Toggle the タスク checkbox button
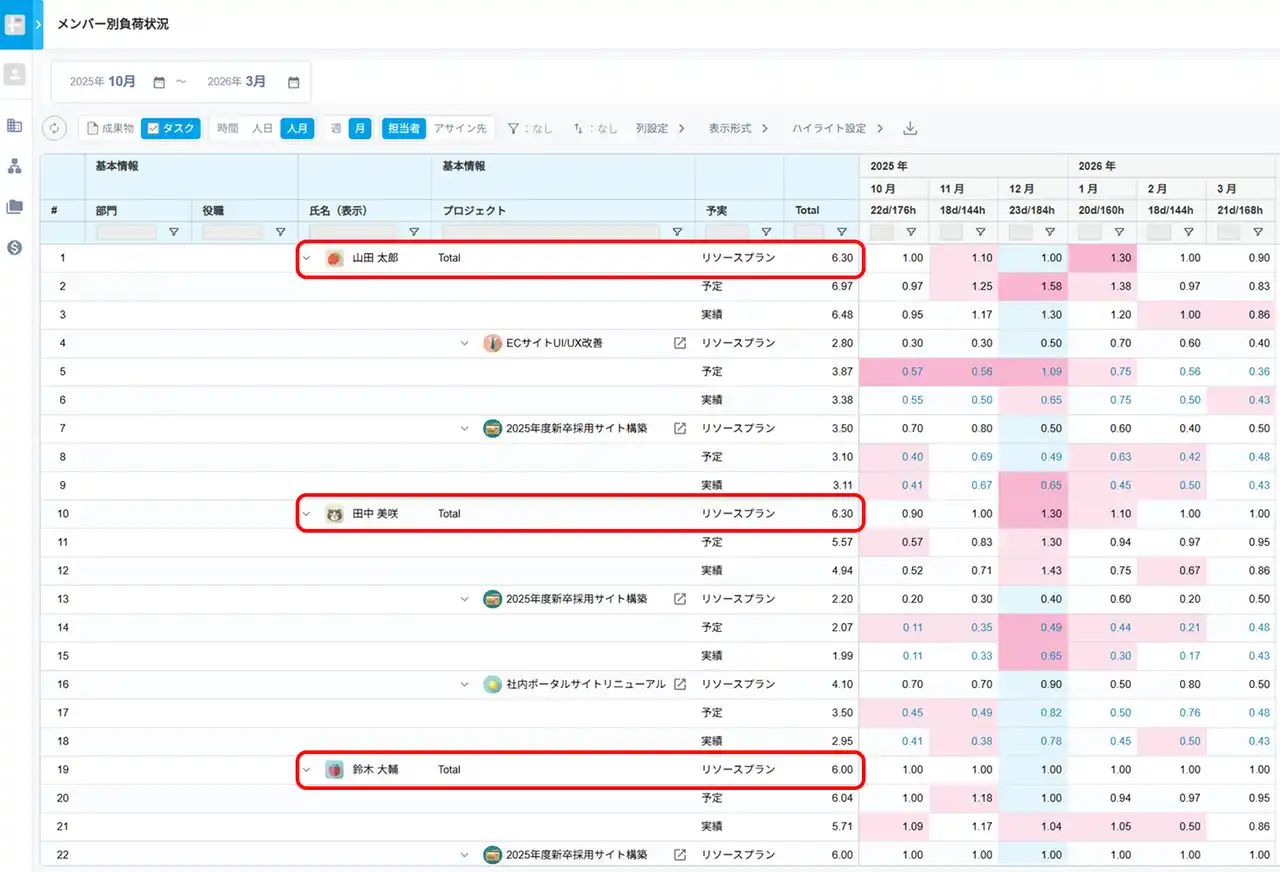 (x=171, y=128)
